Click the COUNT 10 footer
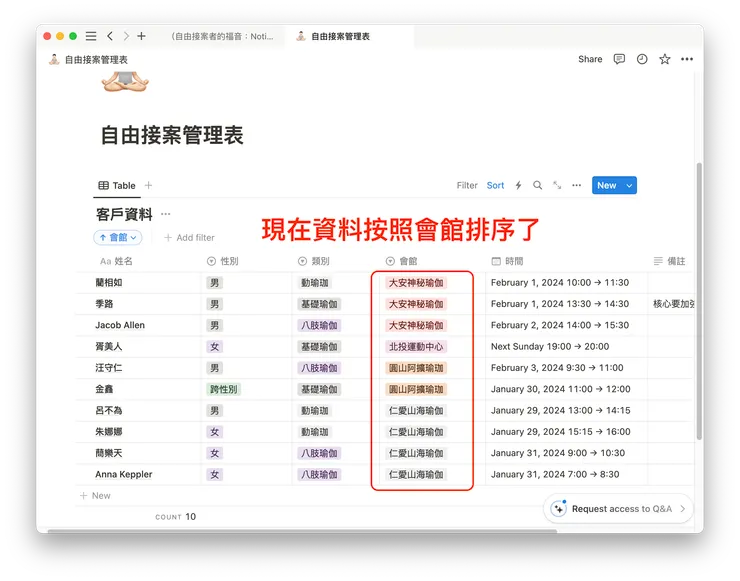This screenshot has width=740, height=581. (176, 517)
